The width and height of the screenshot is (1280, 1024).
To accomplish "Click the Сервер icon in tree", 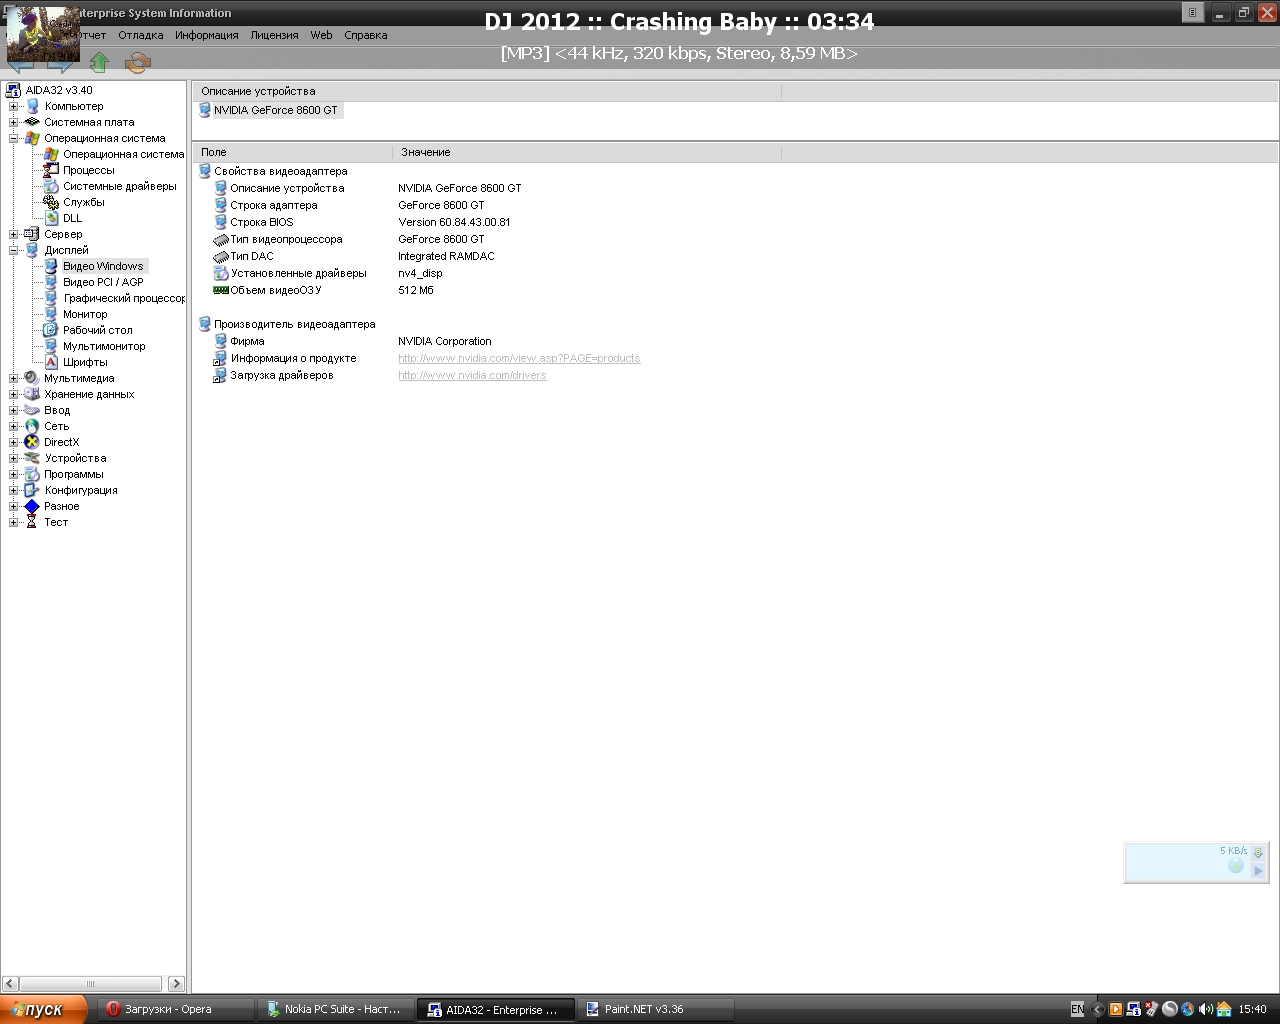I will [x=32, y=234].
